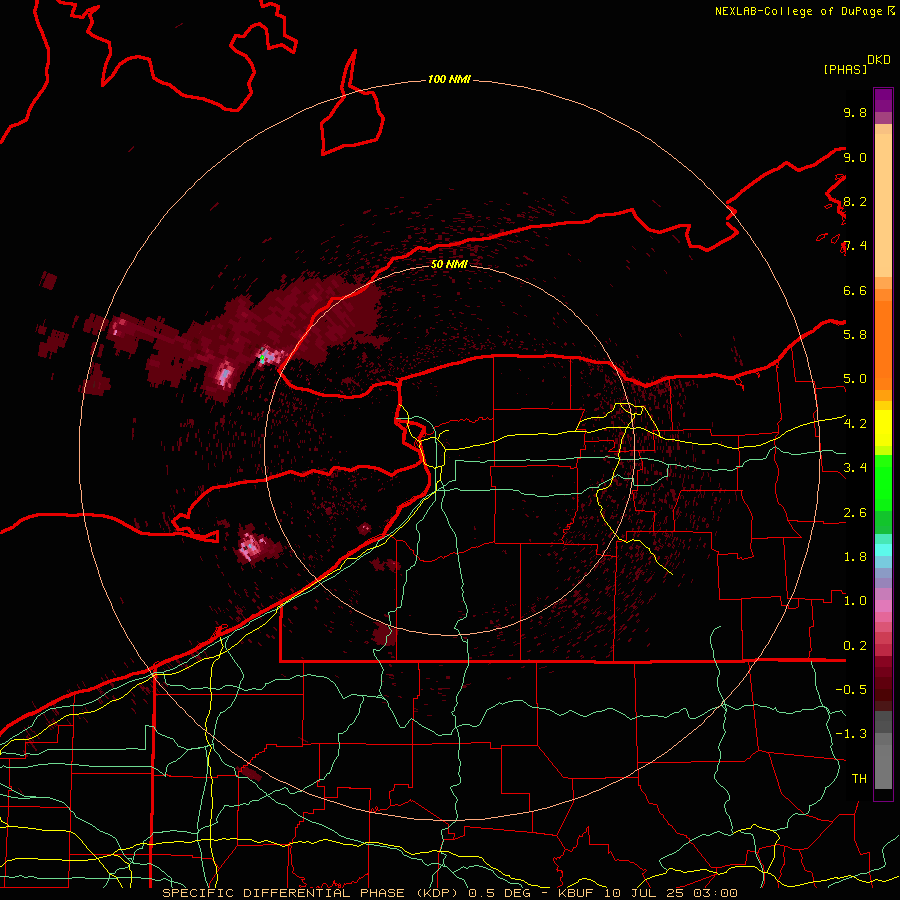Viewport: 900px width, 900px height.
Task: Select the 100 NMI range ring label
Action: click(449, 79)
